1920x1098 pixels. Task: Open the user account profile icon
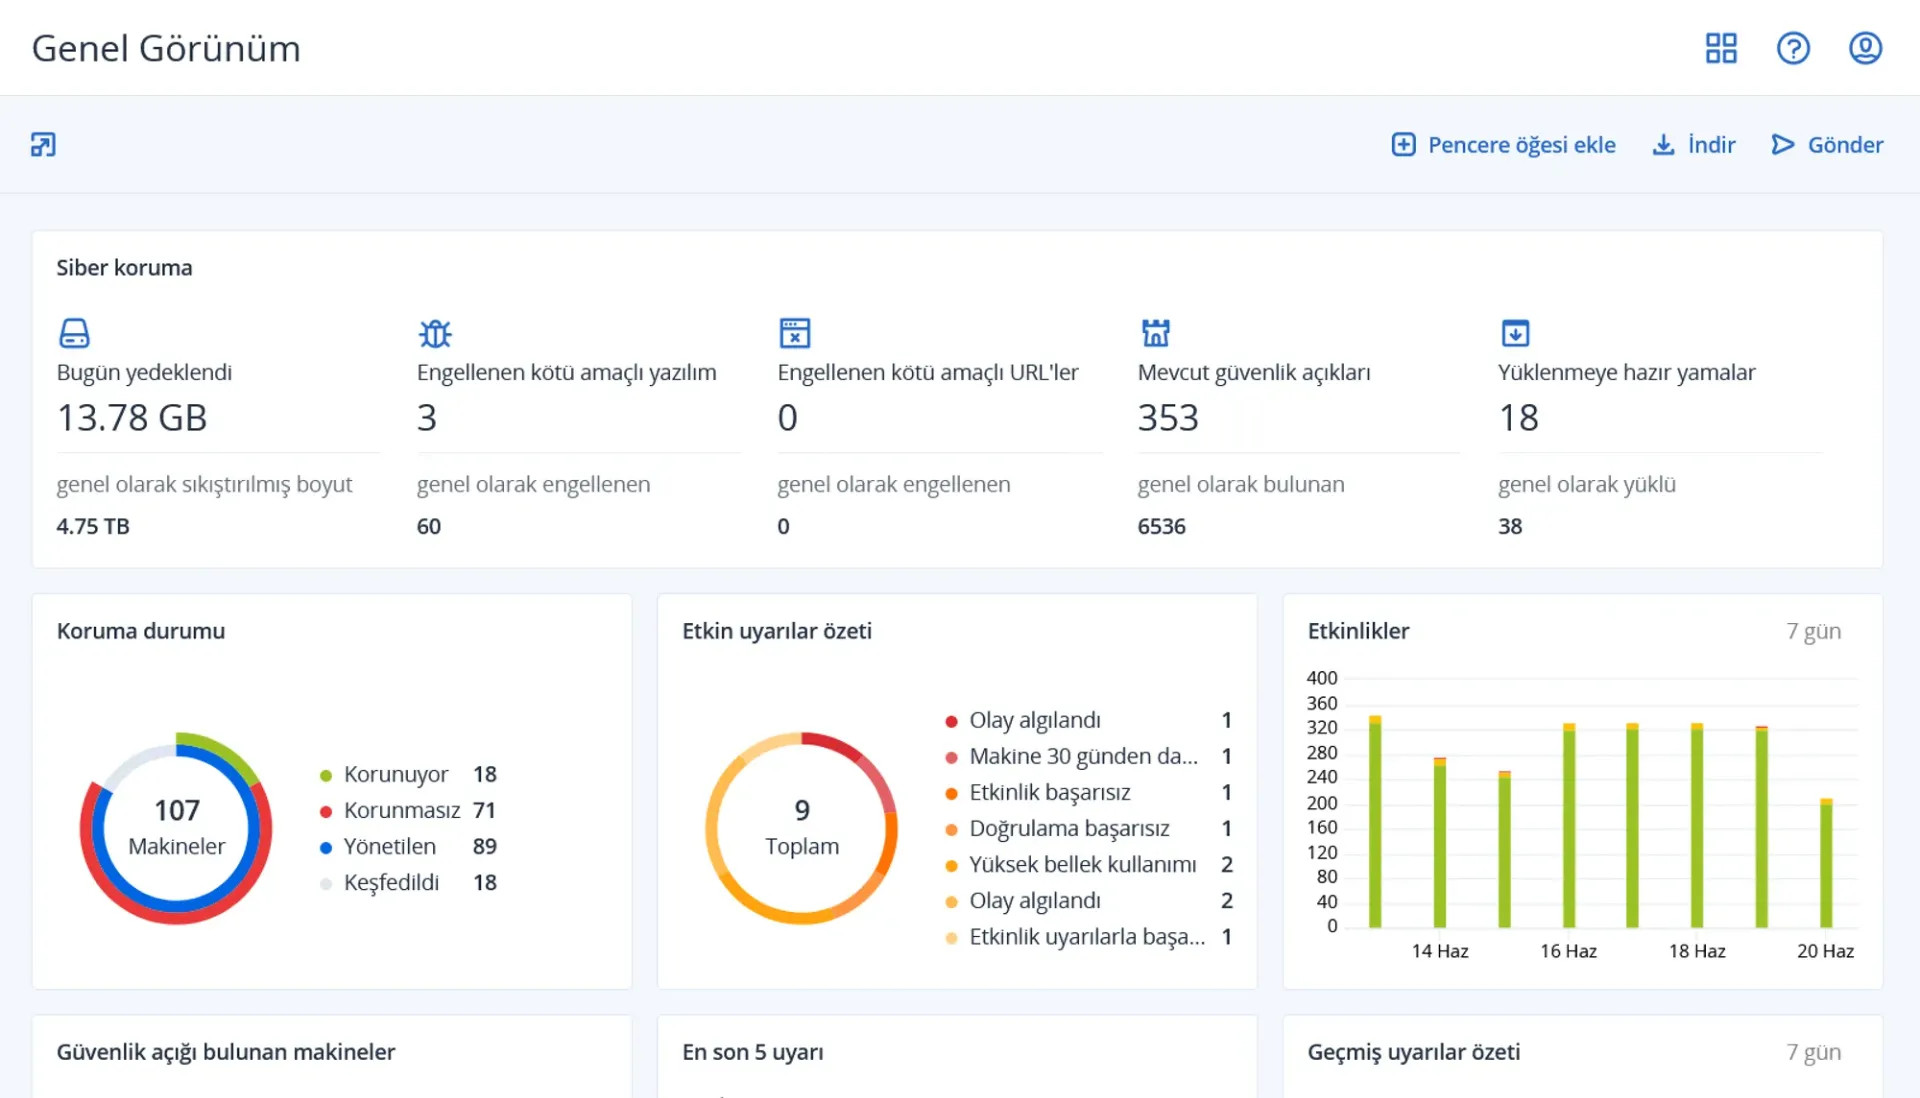(1865, 48)
